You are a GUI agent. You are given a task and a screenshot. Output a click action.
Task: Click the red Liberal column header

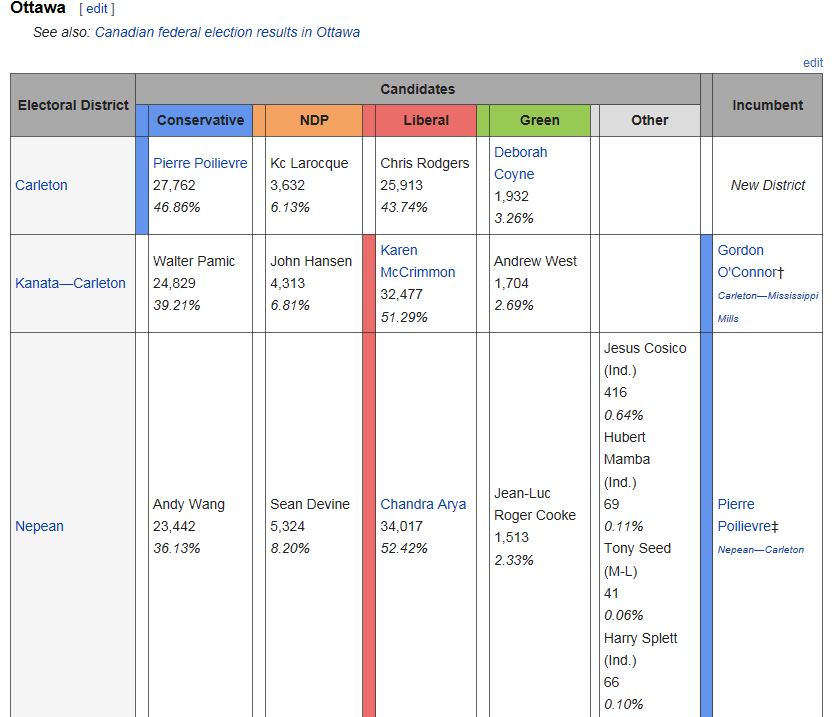pyautogui.click(x=426, y=120)
